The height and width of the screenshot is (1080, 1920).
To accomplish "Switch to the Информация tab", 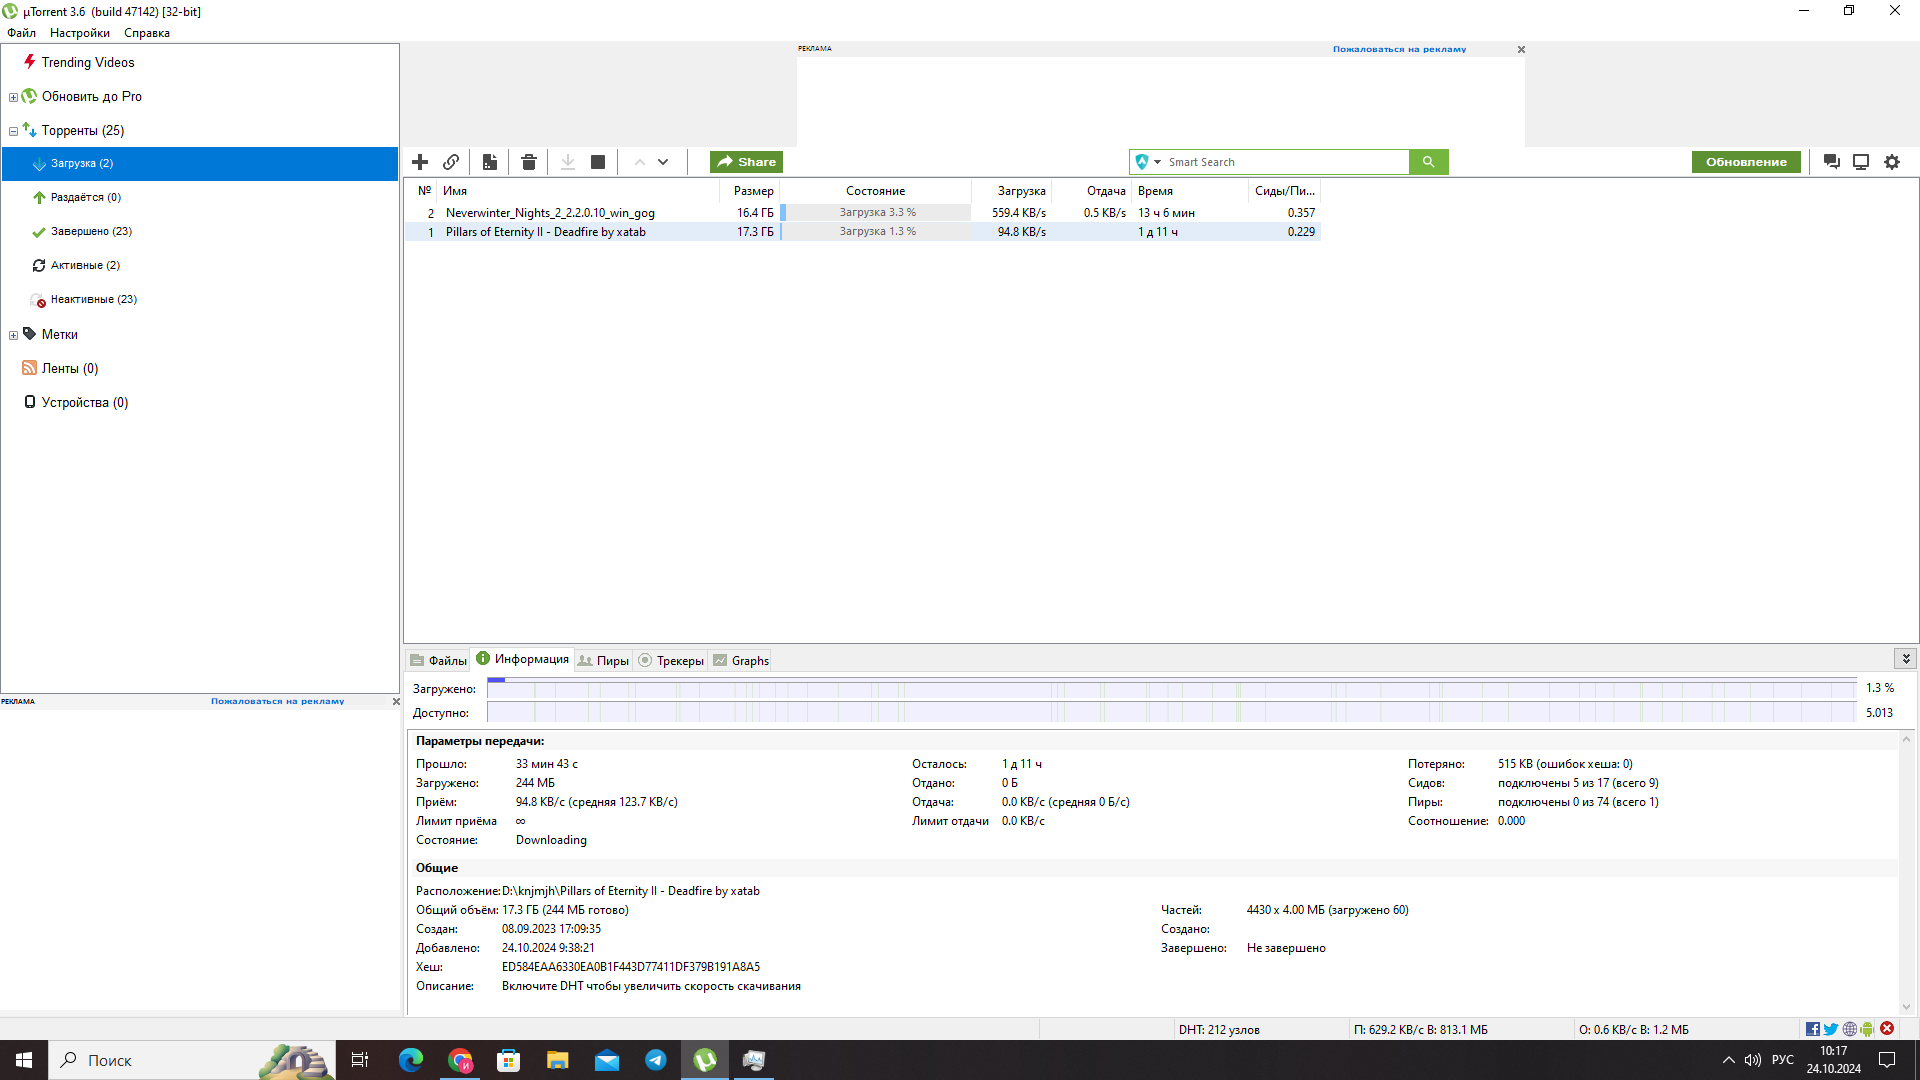I will click(523, 659).
